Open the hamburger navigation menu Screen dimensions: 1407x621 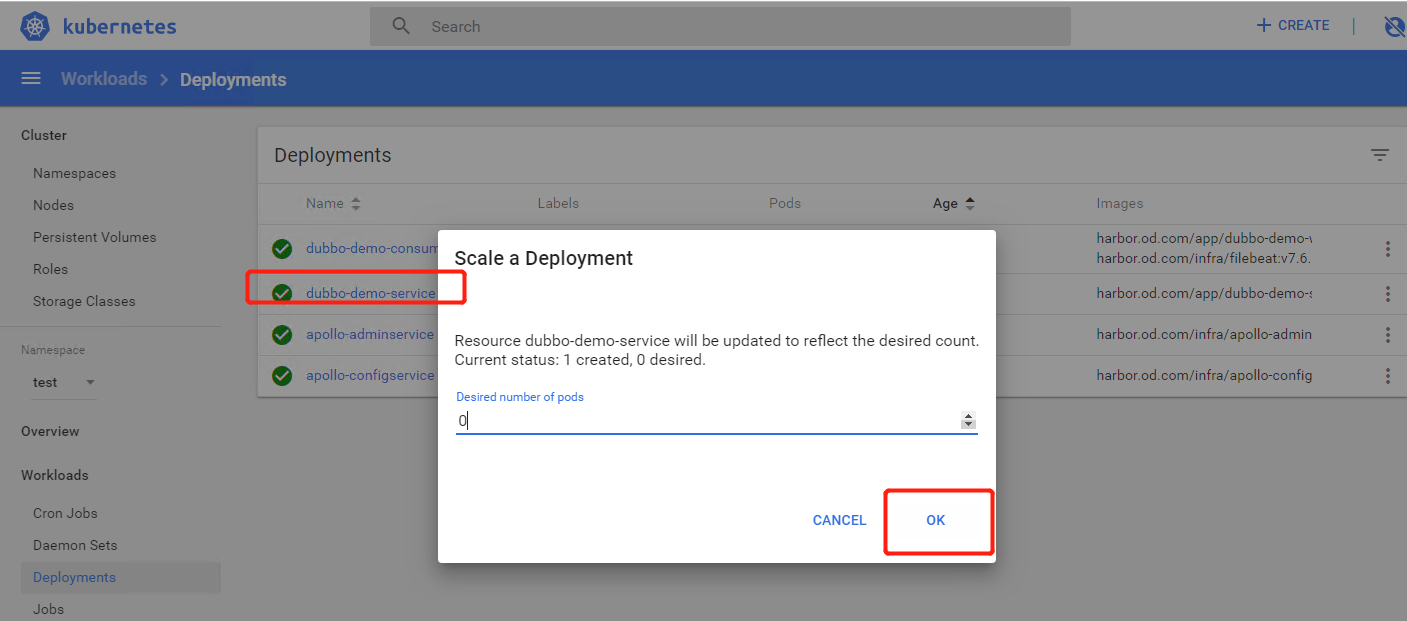click(31, 79)
